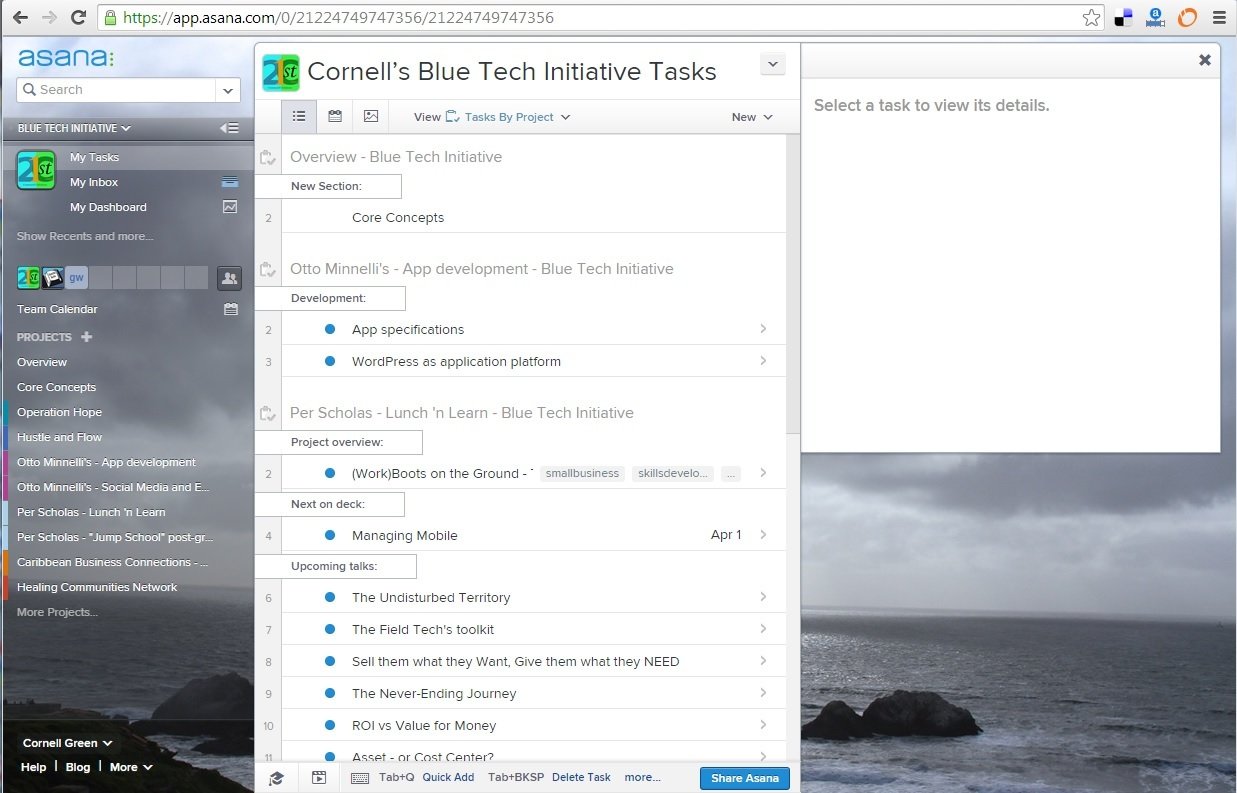Click Delete Task link
Screen dimensions: 1237x793
pos(581,777)
